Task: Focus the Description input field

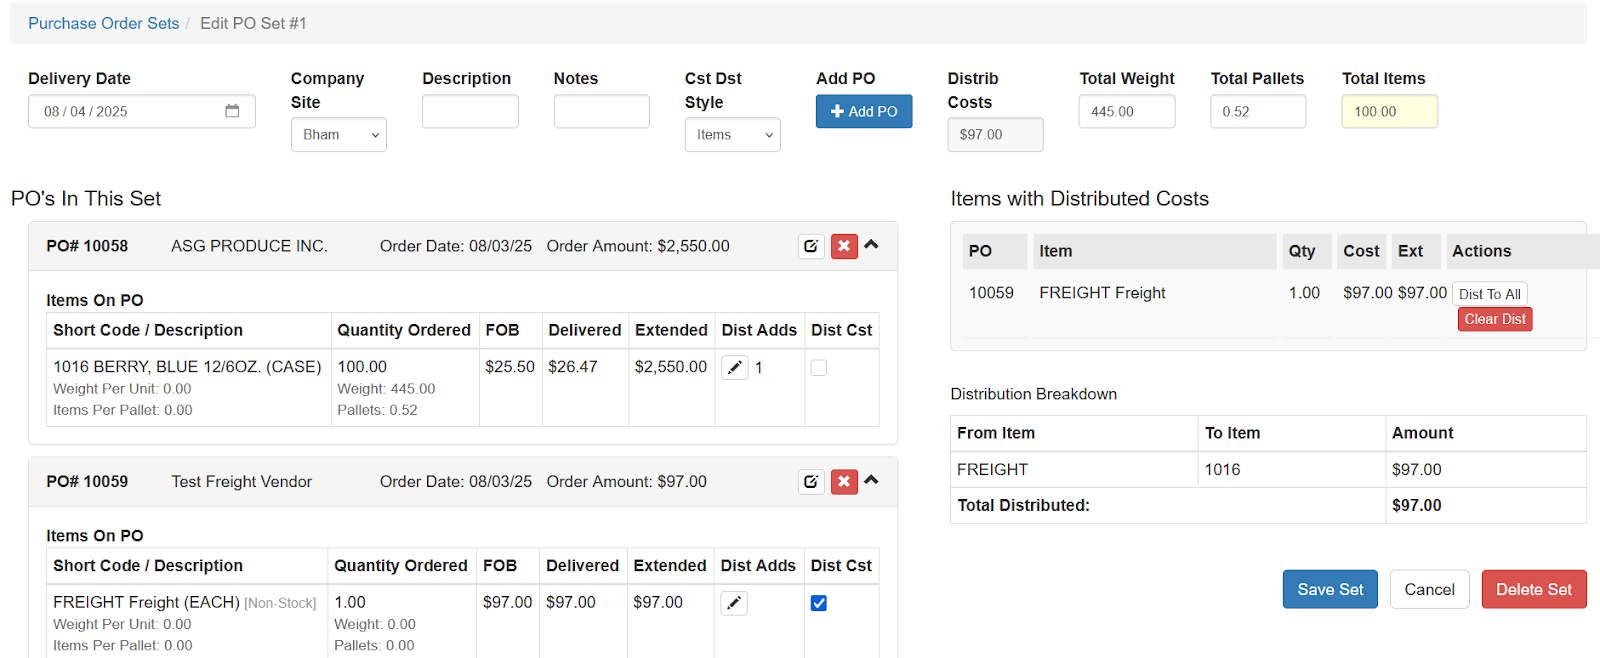Action: click(x=470, y=111)
